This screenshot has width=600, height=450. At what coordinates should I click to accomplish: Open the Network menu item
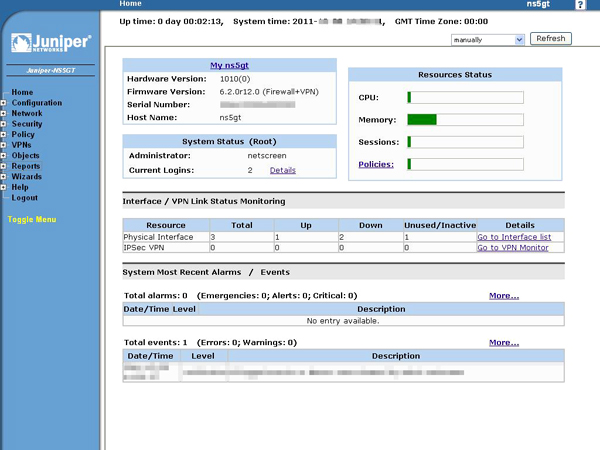pos(27,113)
